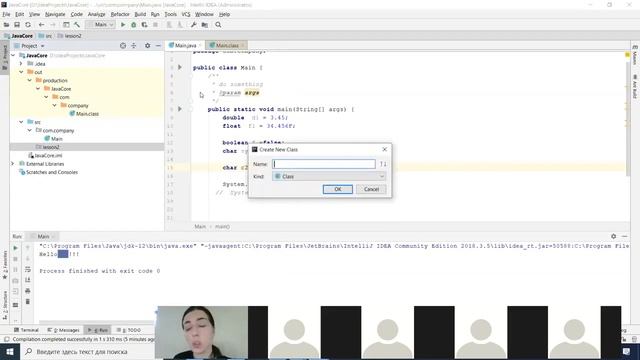
Task: Clear All trash icon in Run panel
Action: click(x=28, y=302)
